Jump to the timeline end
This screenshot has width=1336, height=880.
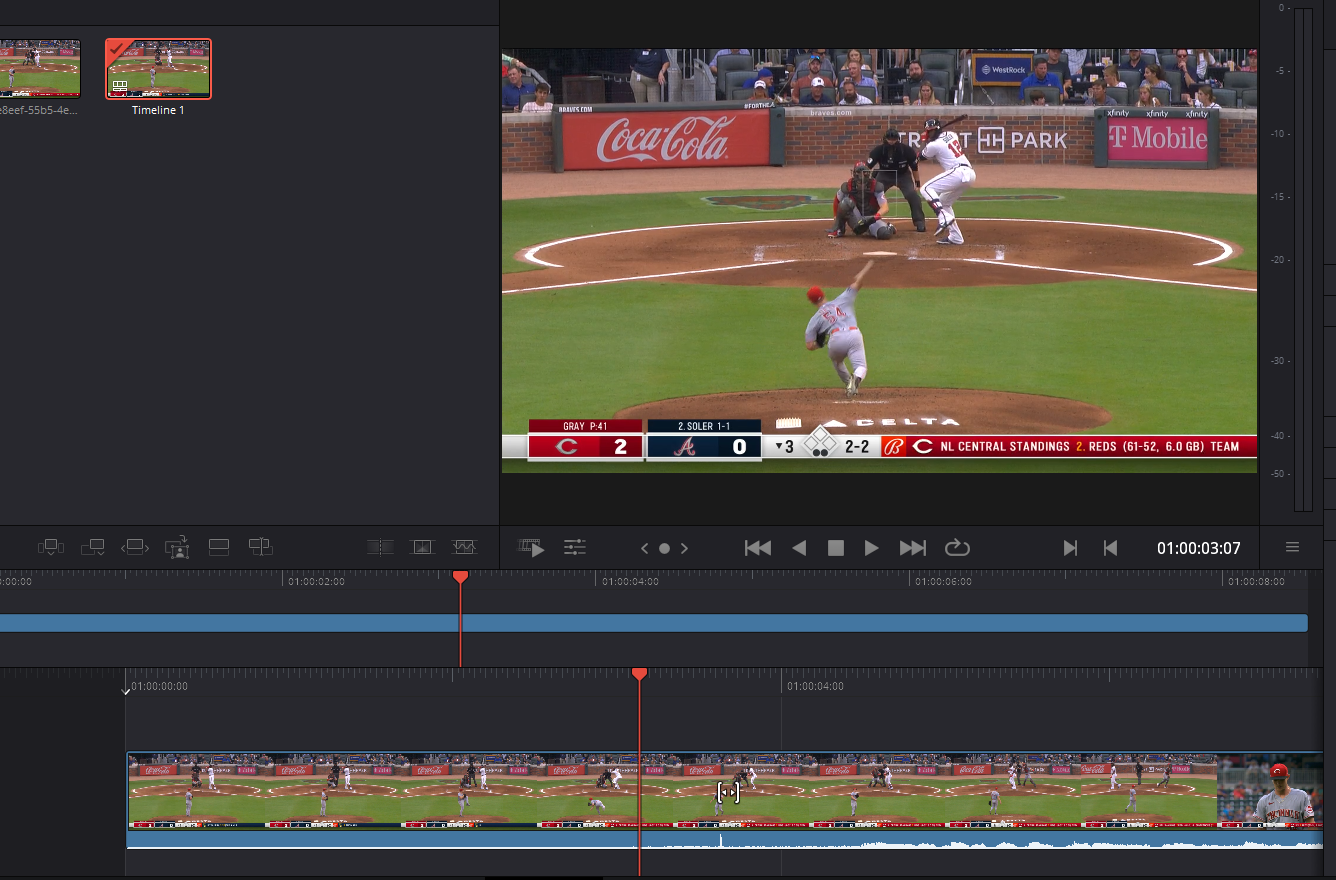click(x=913, y=547)
